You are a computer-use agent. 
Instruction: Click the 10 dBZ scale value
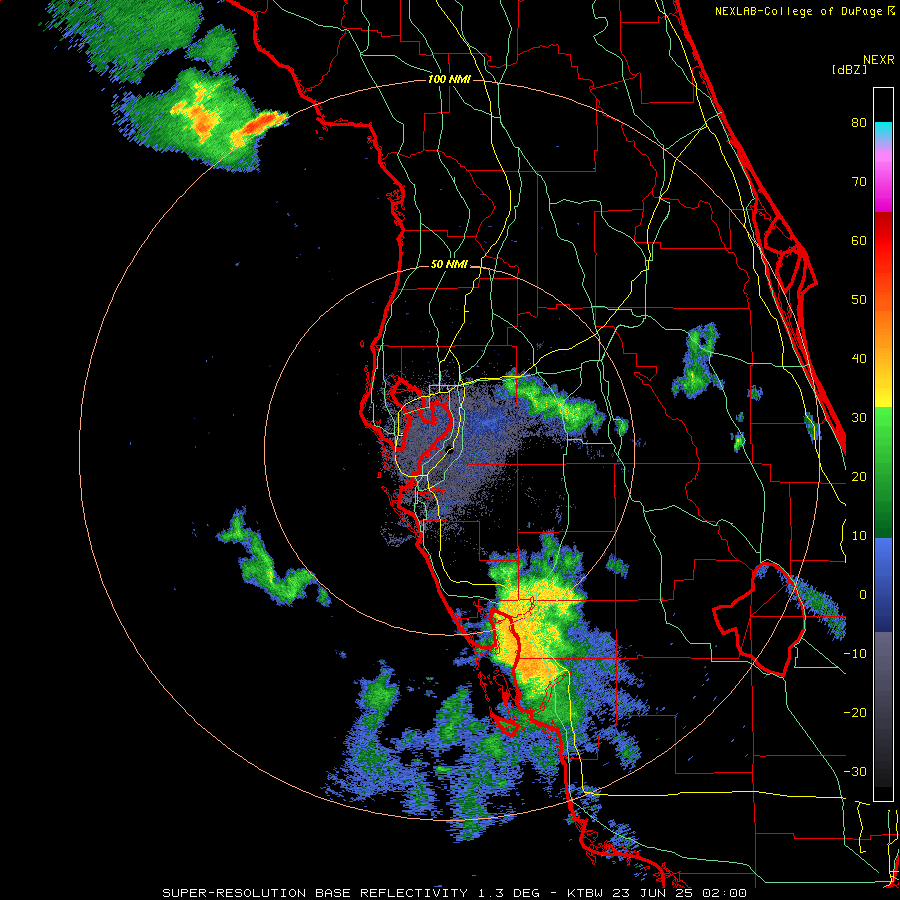(859, 536)
